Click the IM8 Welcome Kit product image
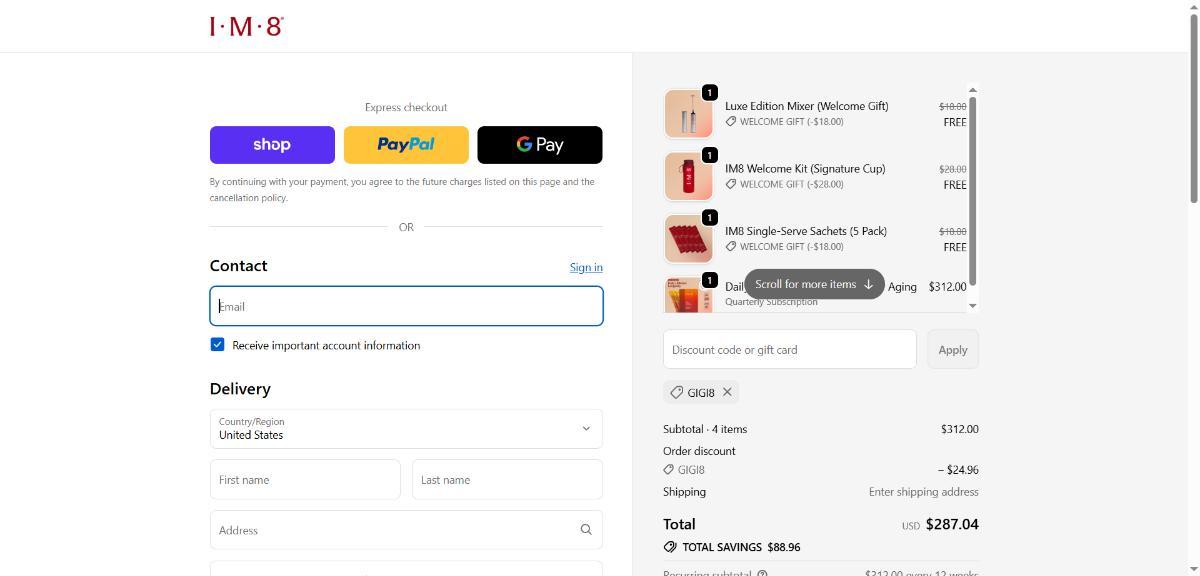 tap(688, 176)
